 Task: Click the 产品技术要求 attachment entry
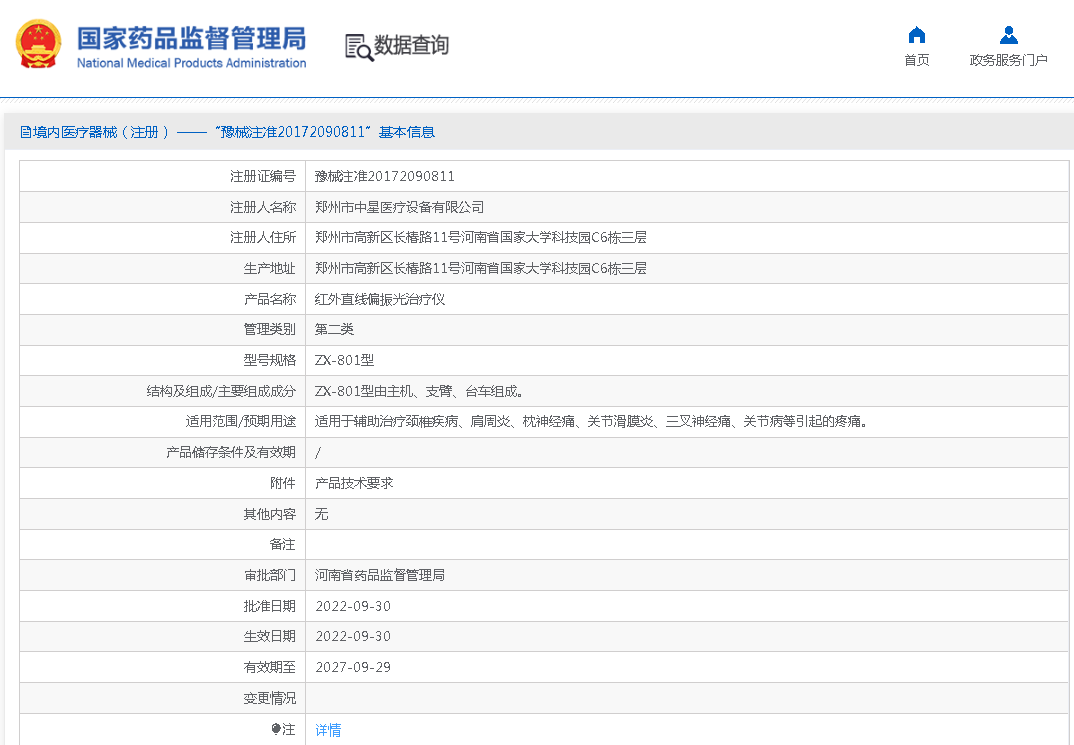(x=354, y=483)
